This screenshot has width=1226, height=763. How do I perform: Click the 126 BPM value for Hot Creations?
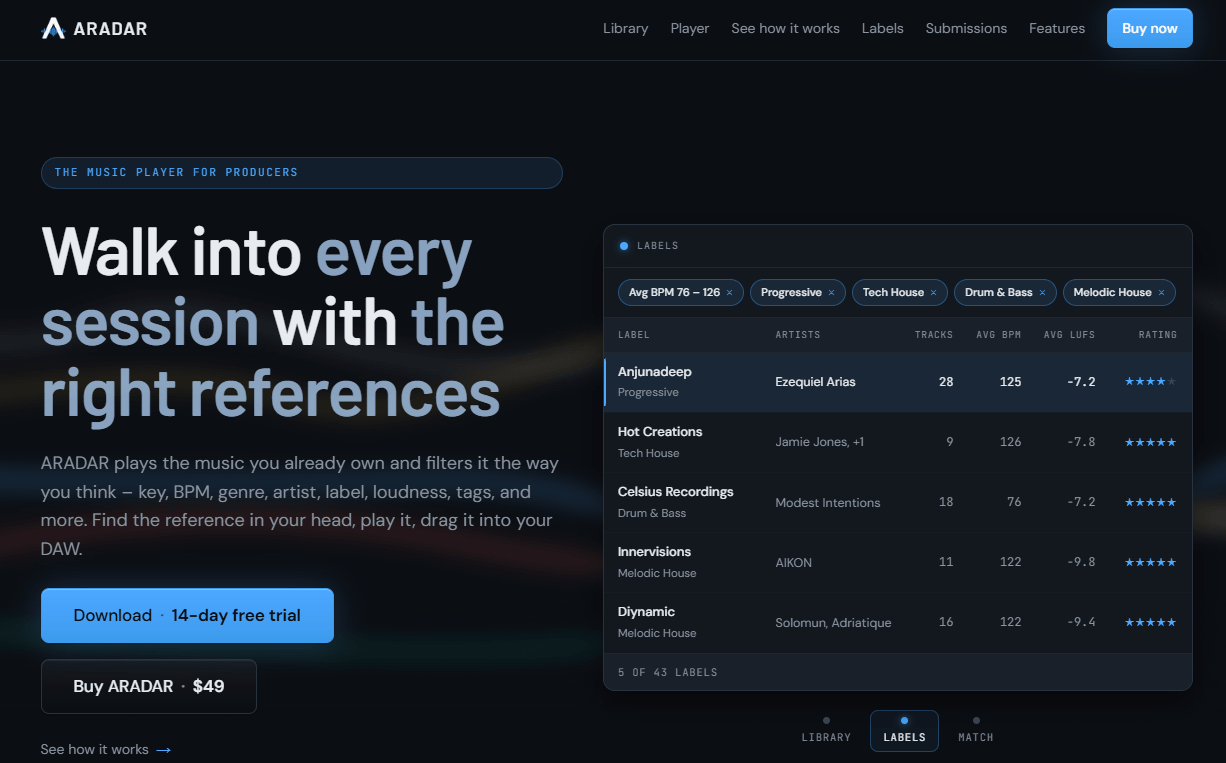[1011, 442]
